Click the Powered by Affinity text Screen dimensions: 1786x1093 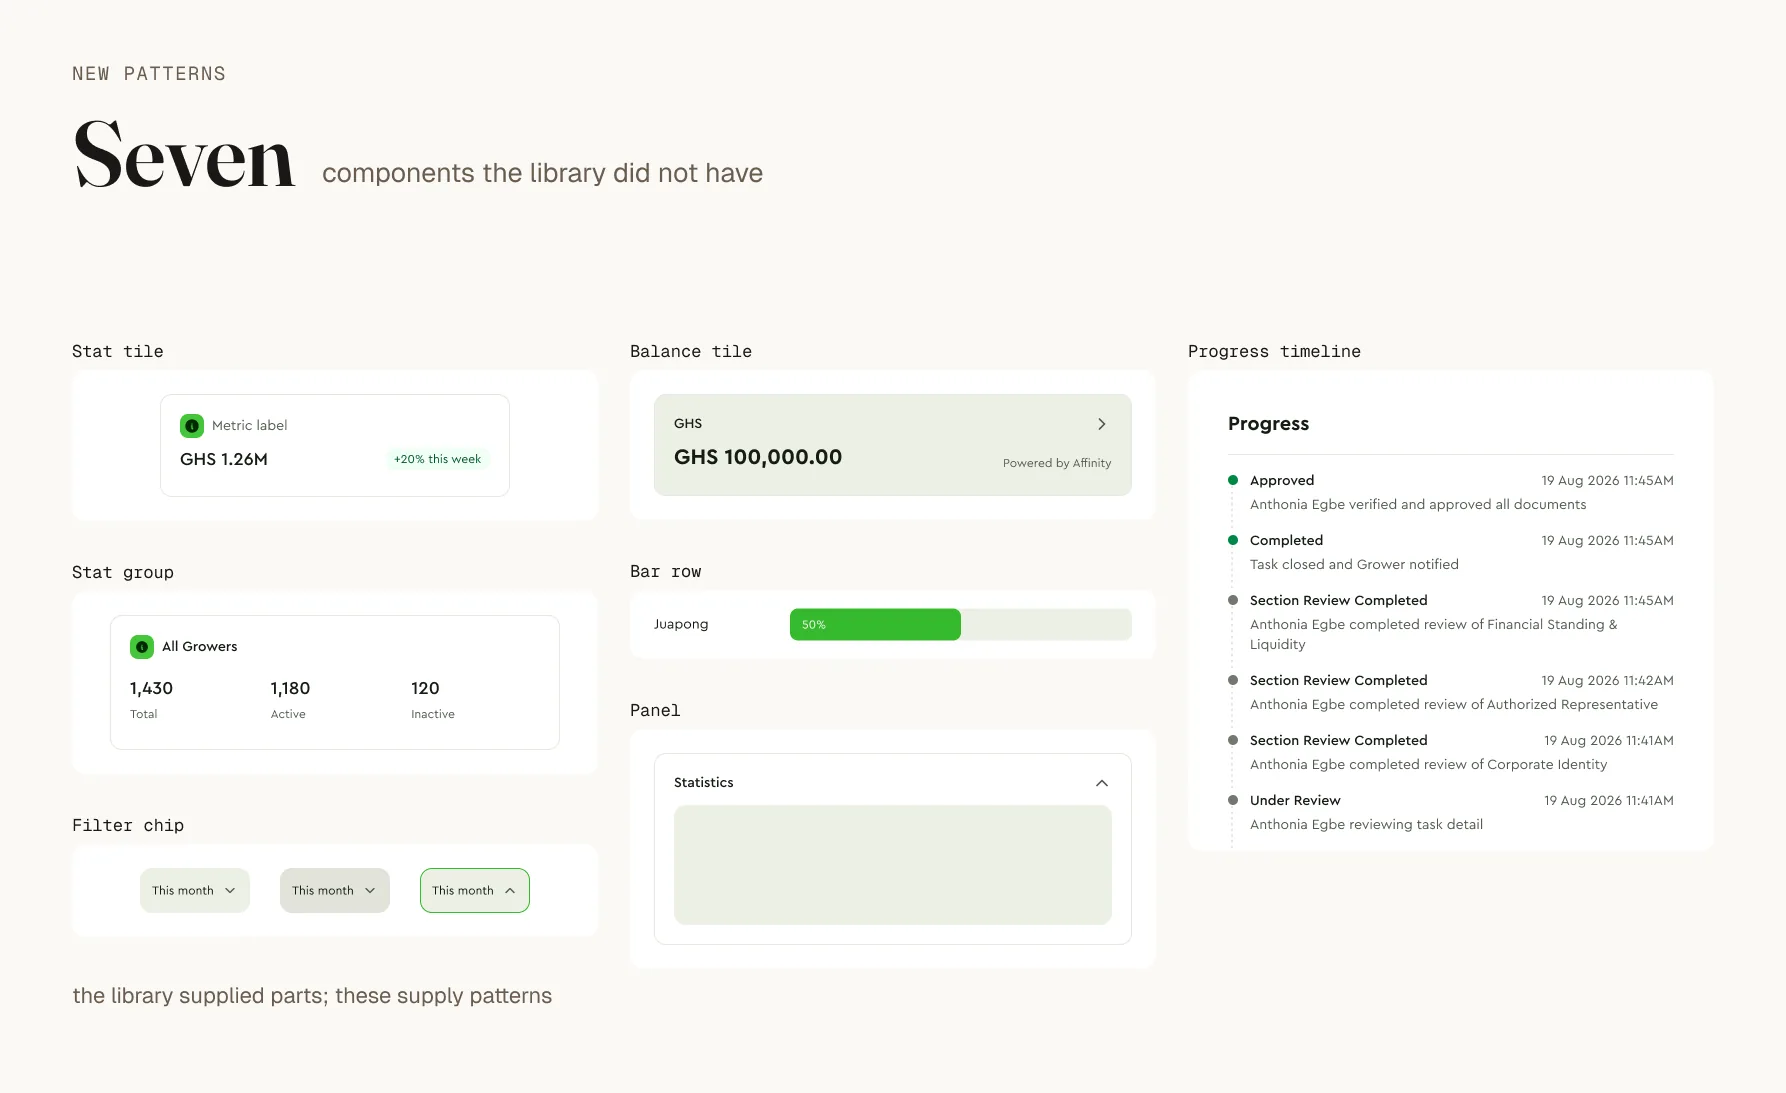[x=1057, y=463]
